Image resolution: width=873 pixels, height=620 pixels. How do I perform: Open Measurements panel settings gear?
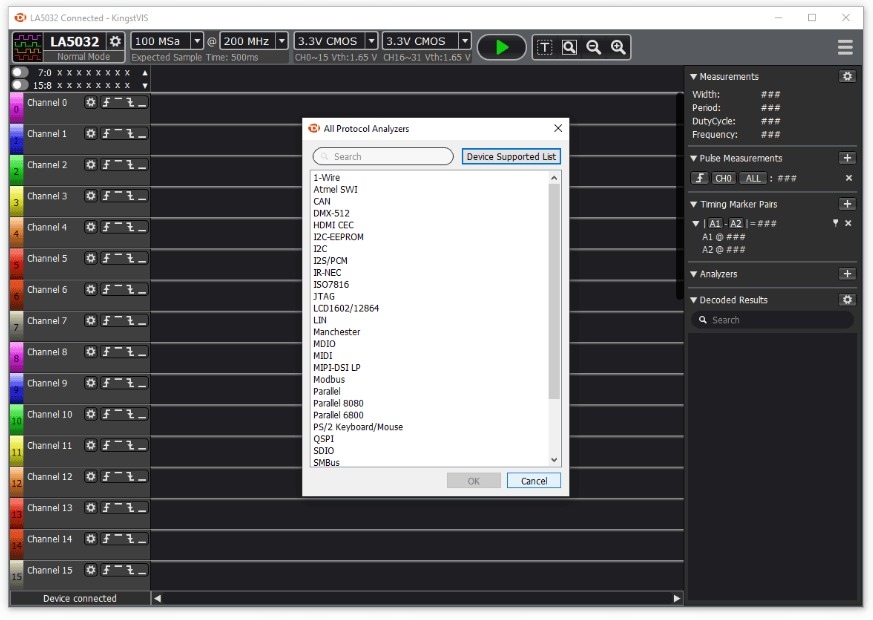pos(847,76)
